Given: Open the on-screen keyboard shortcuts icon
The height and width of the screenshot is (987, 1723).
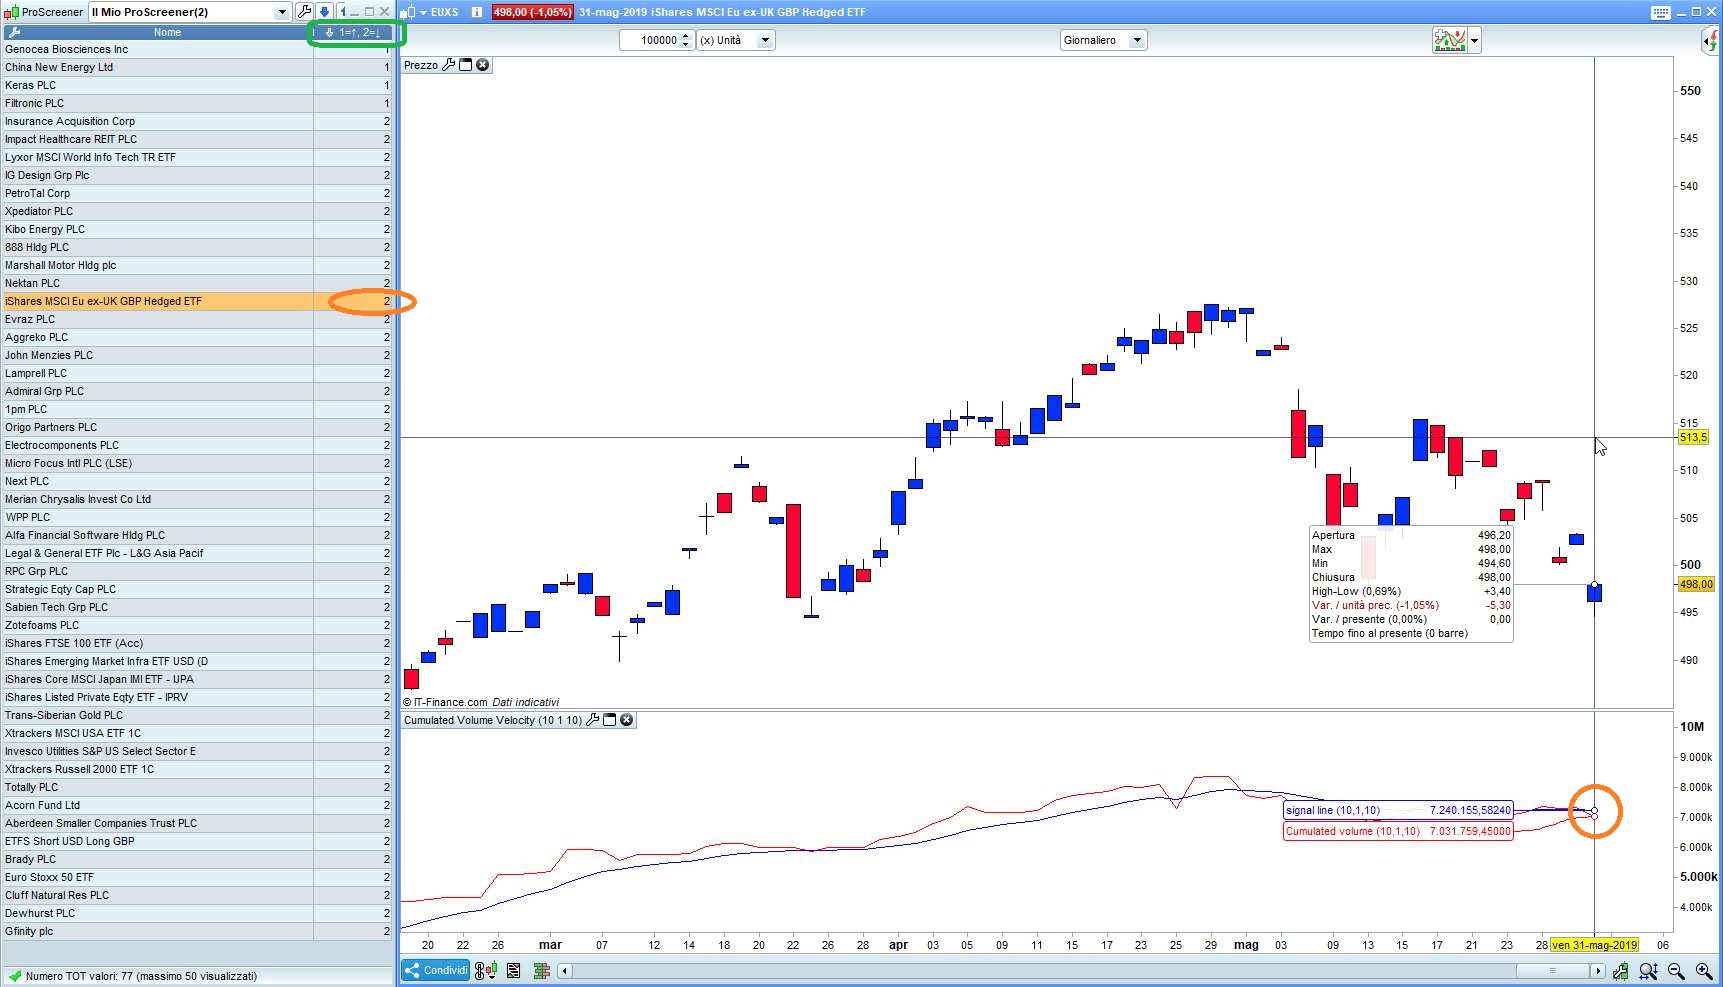Looking at the screenshot, I should 1661,12.
